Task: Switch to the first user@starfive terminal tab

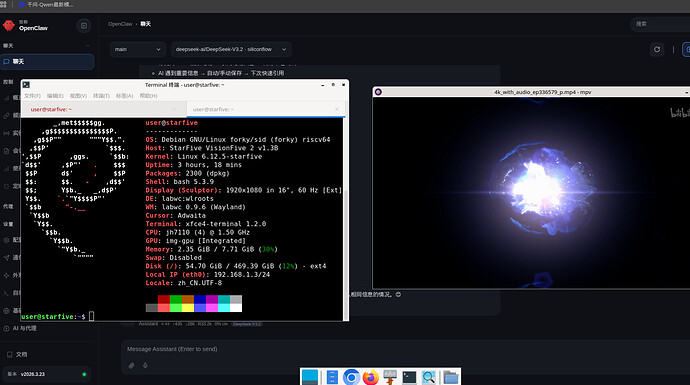Action: point(104,109)
